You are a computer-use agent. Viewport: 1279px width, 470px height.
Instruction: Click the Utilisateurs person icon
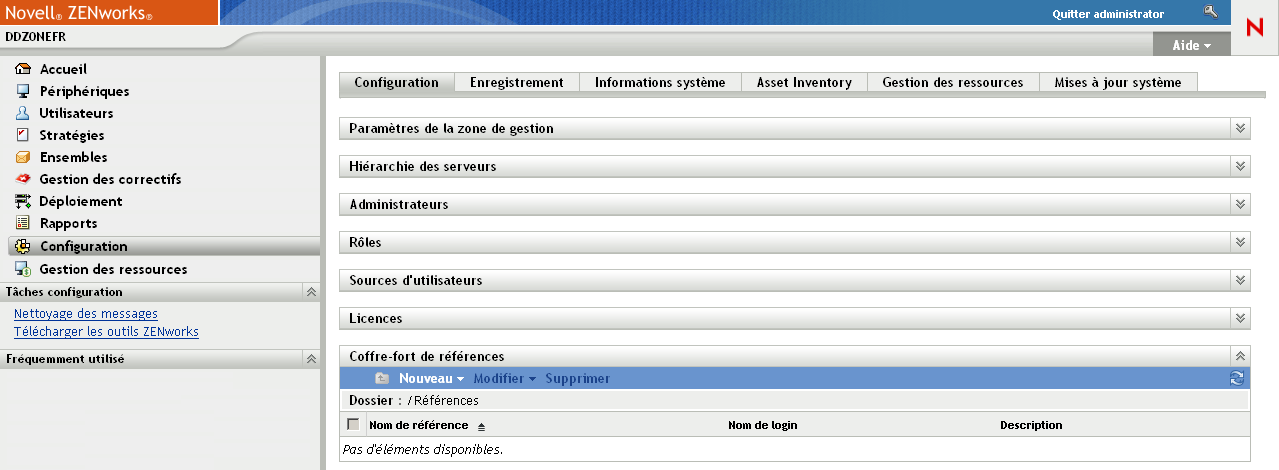tap(23, 113)
